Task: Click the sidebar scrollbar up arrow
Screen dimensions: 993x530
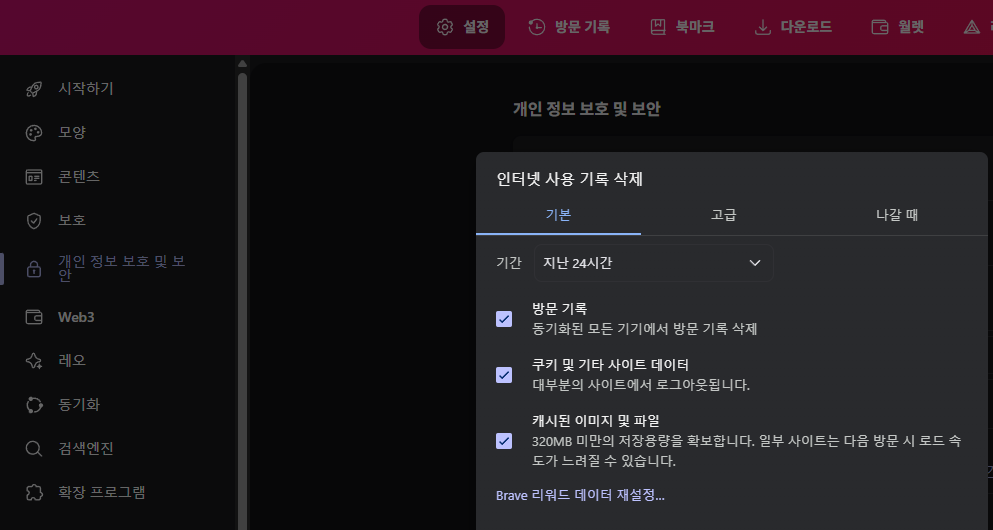Action: 242,63
